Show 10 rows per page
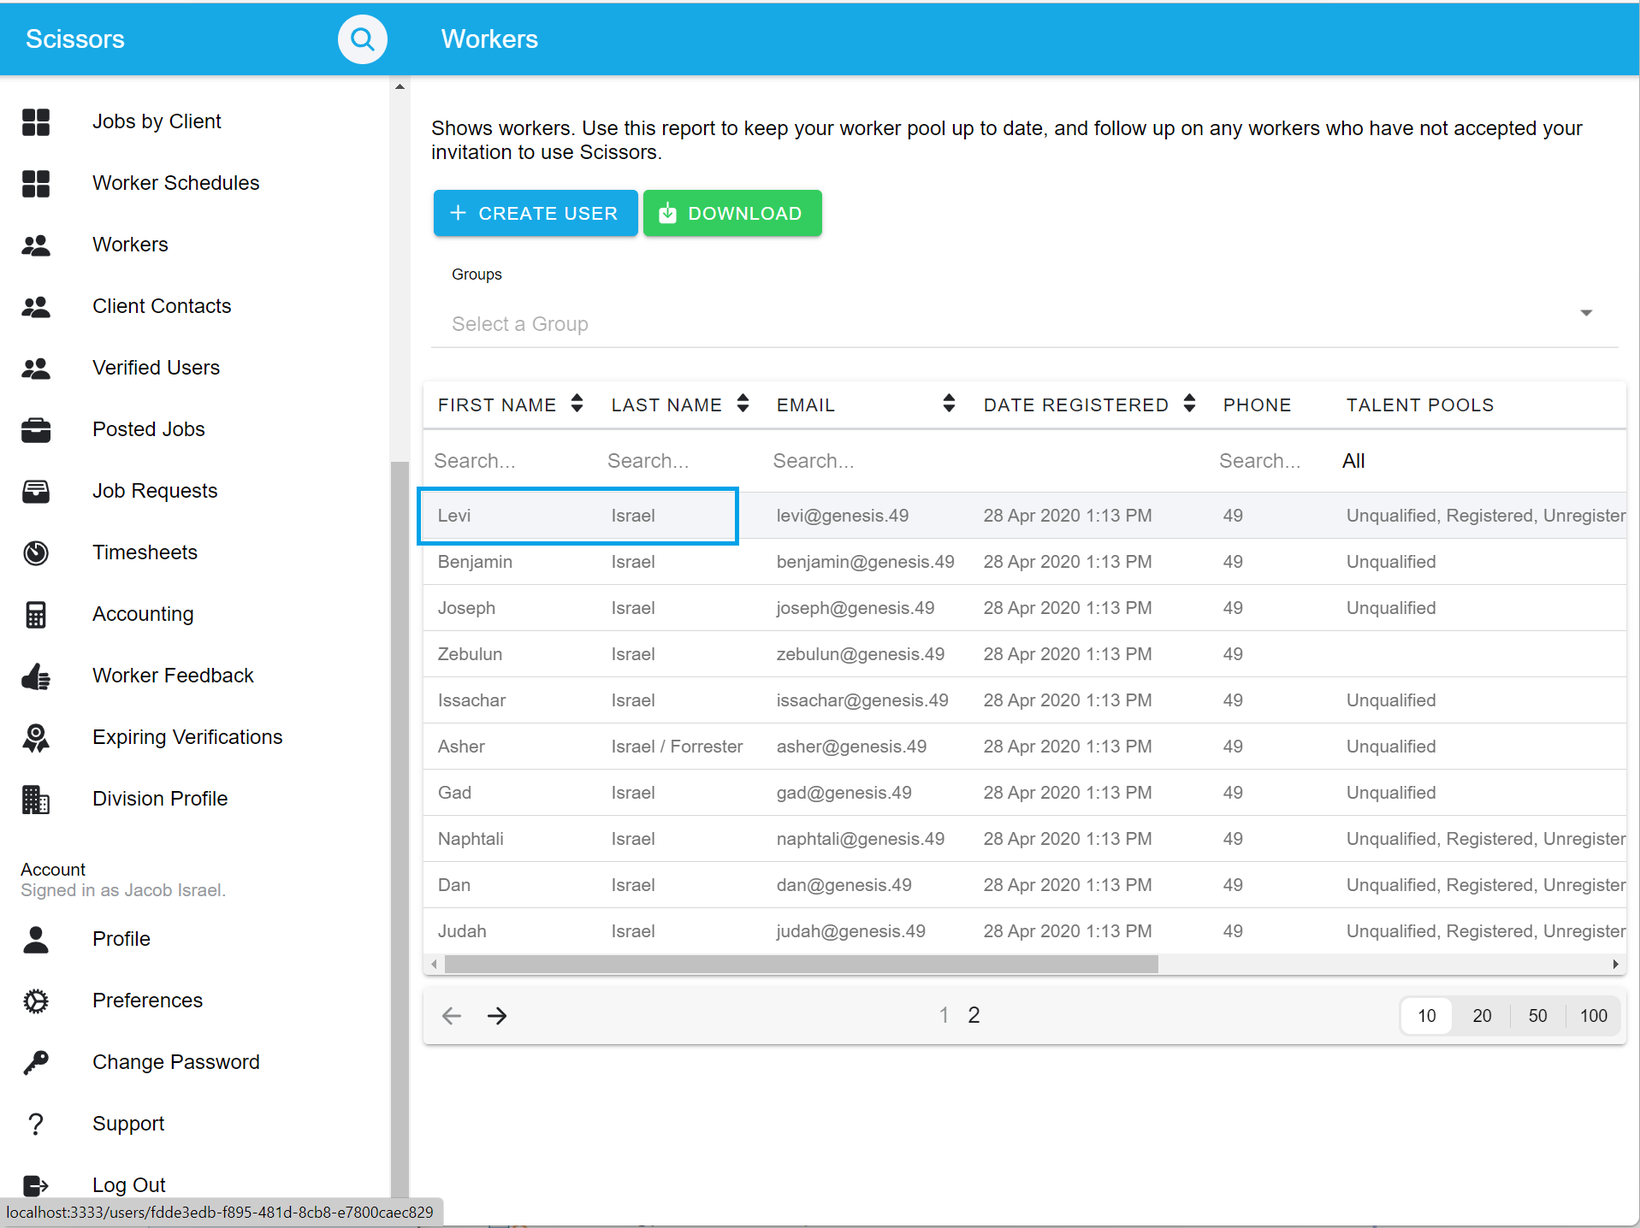Screen dimensions: 1640x1228 (1427, 1016)
